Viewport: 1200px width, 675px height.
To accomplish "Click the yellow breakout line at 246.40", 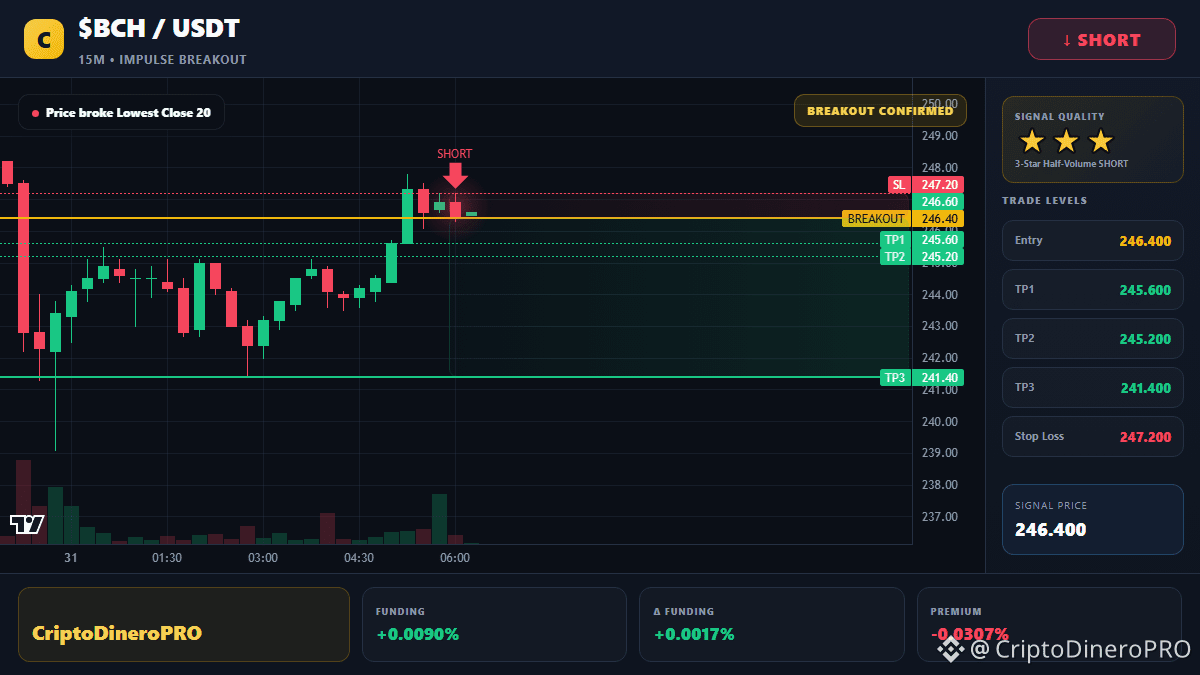I will click(420, 218).
